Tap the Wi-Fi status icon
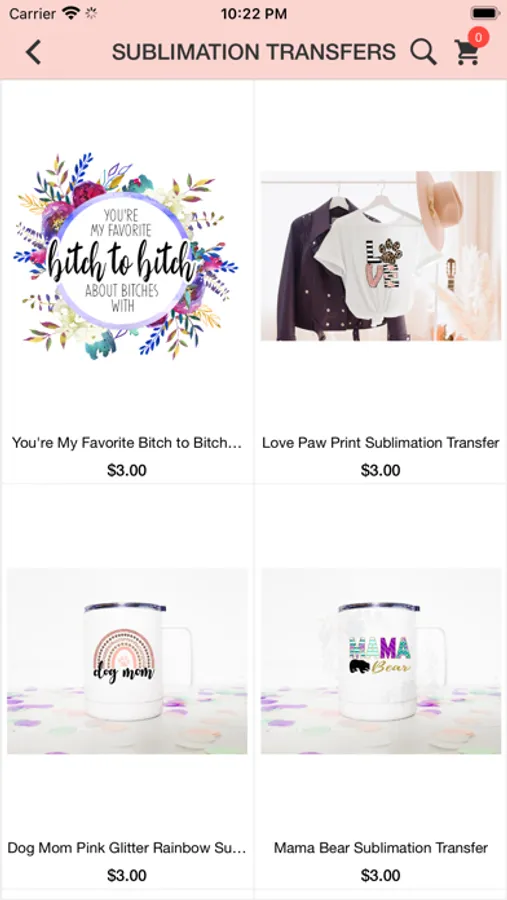507x900 pixels. pos(71,13)
